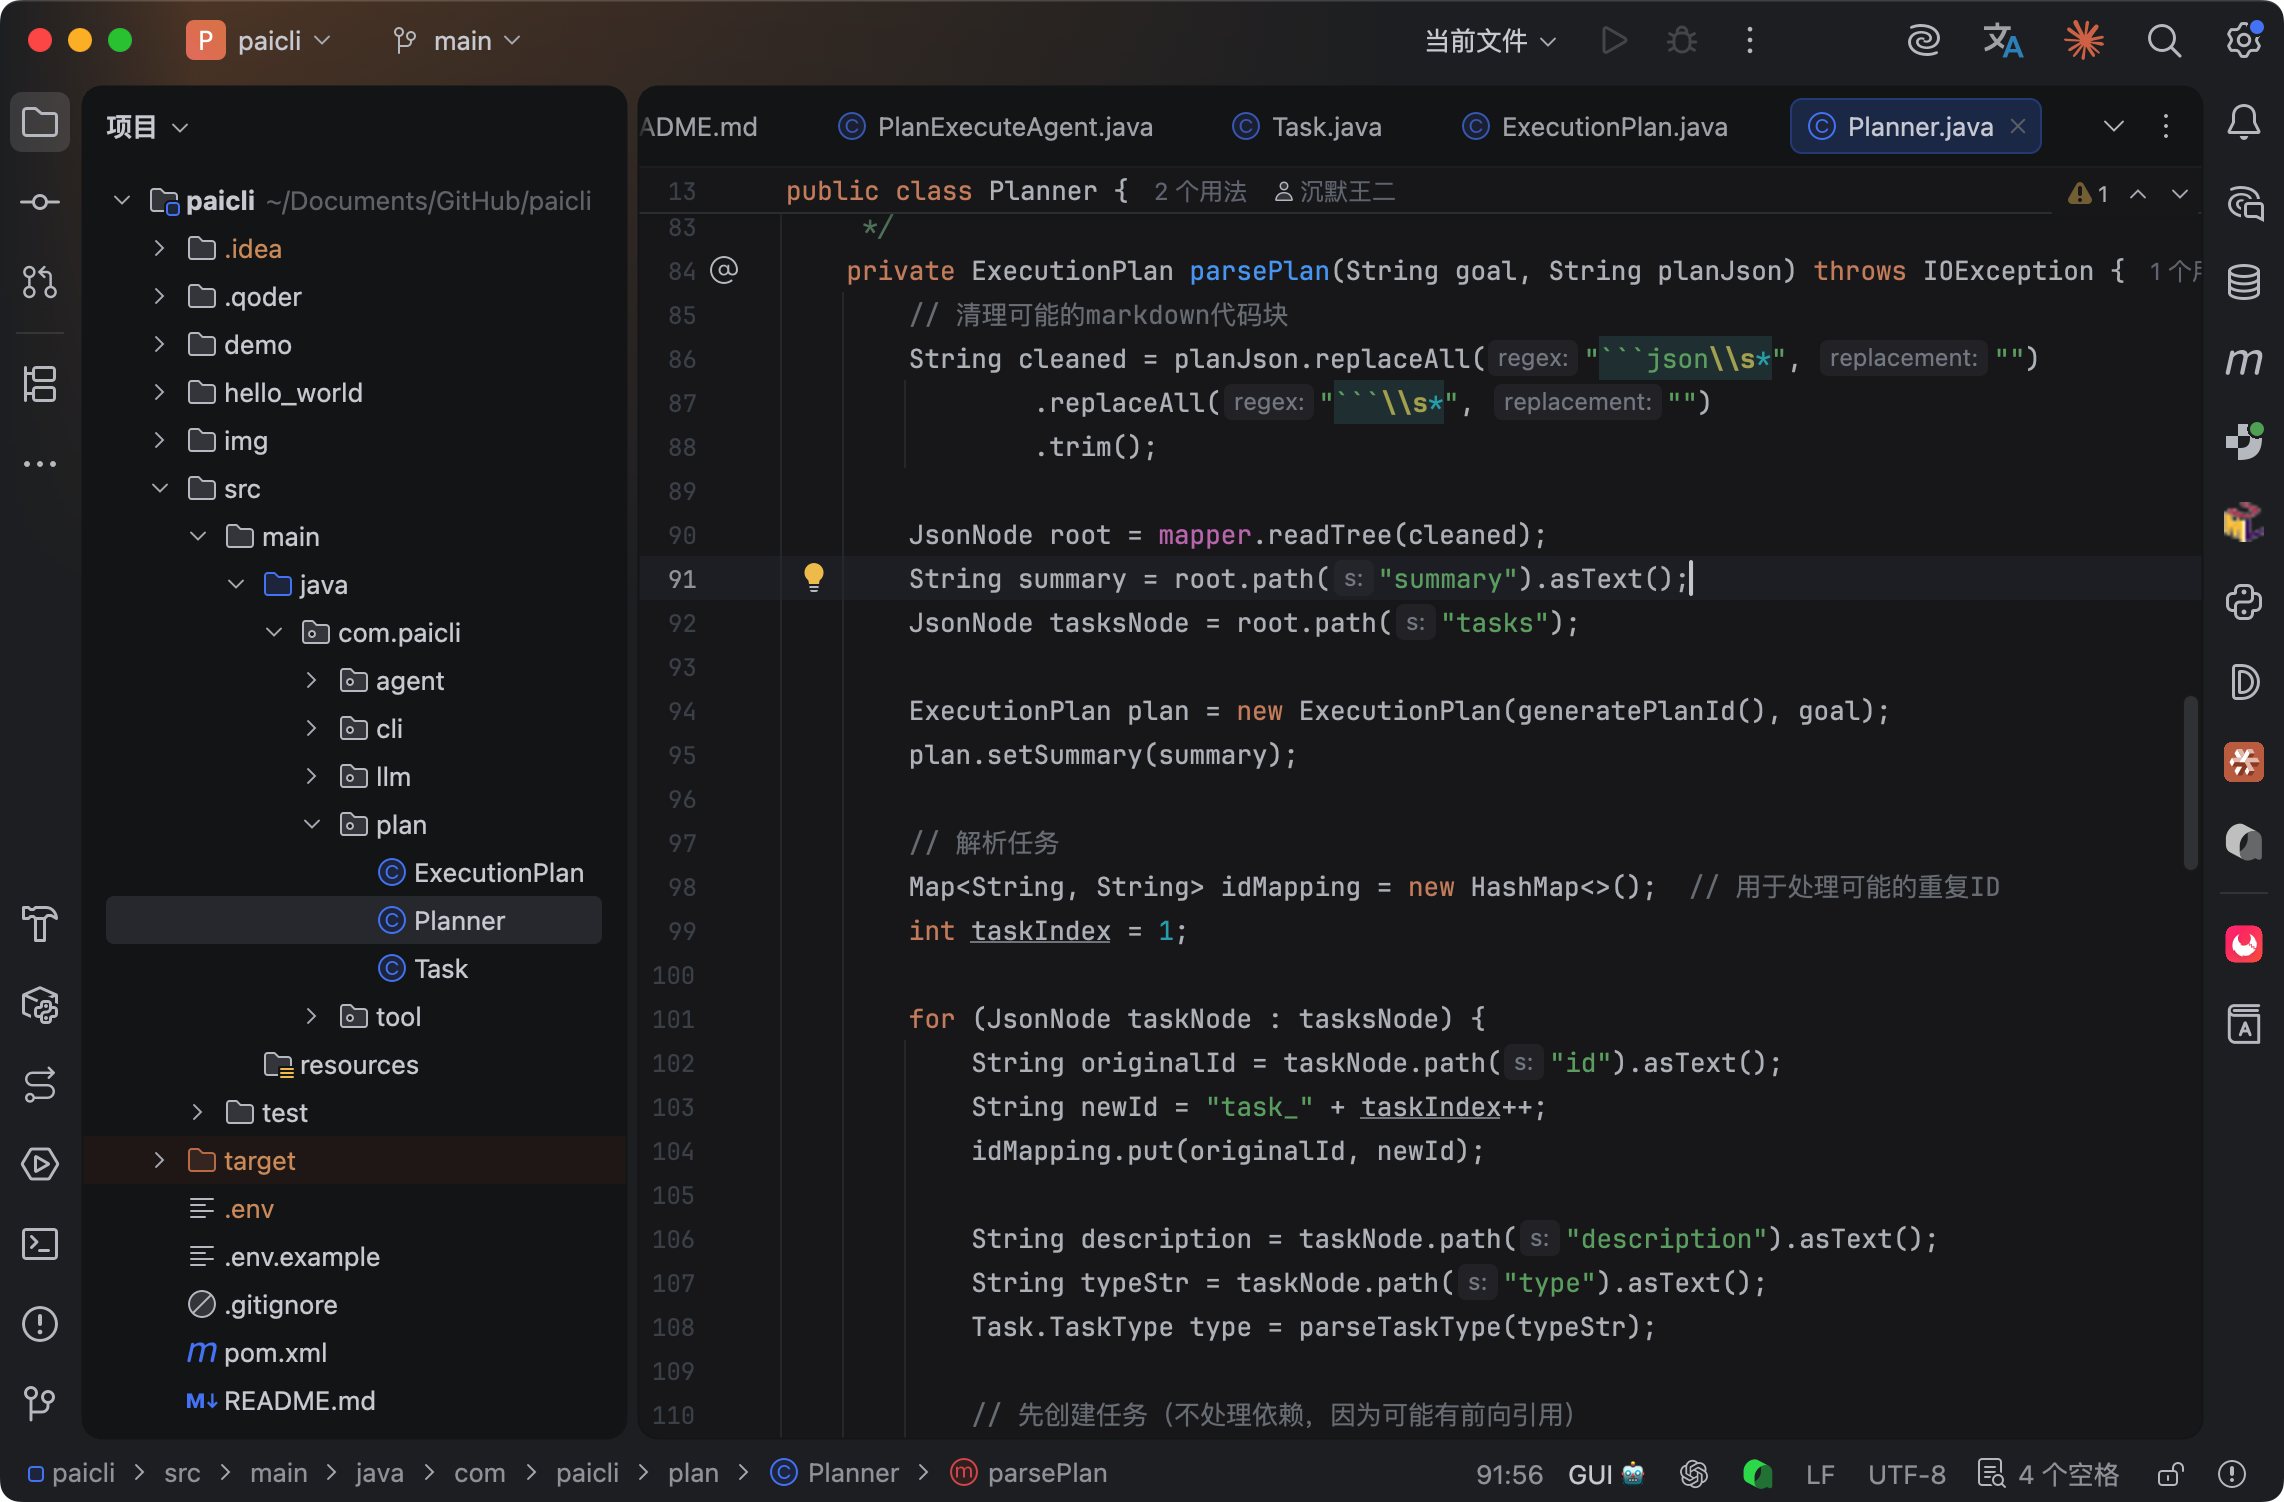Toggle the read-only lock in status bar

[x=2170, y=1474]
